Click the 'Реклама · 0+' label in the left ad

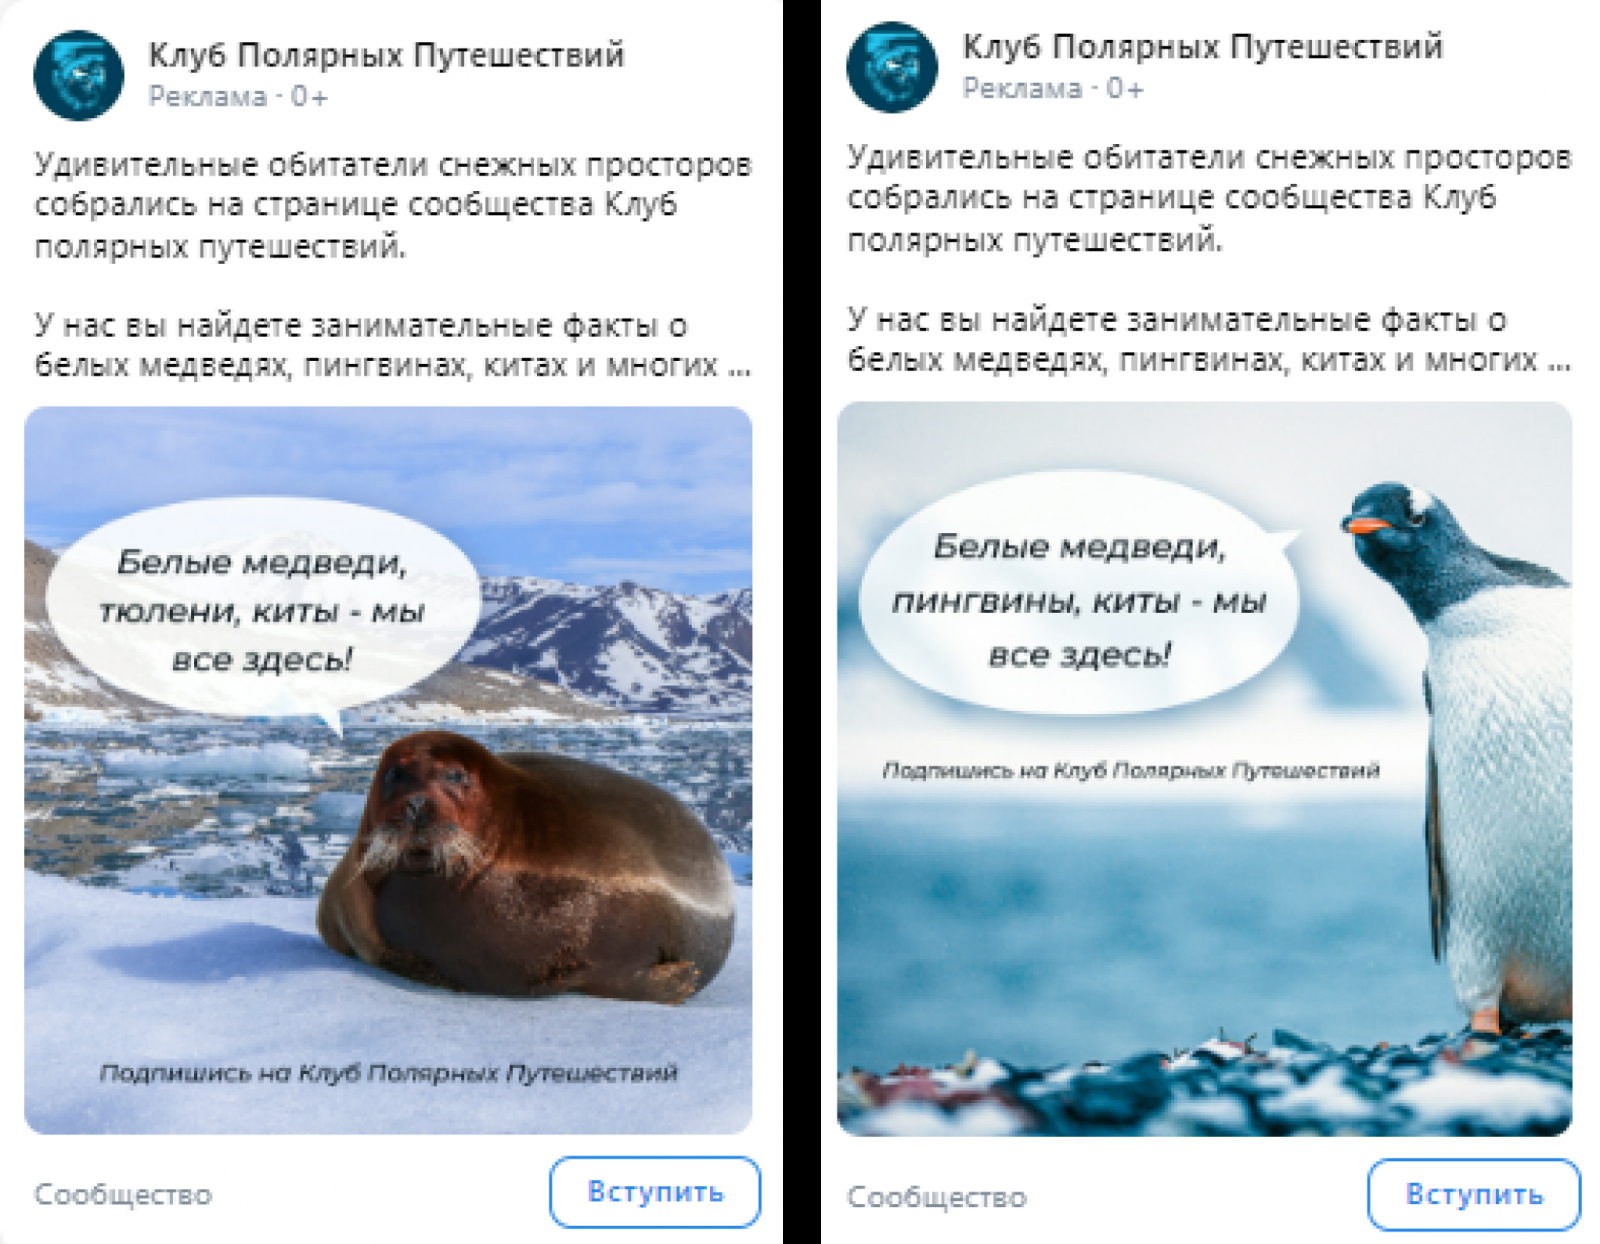pyautogui.click(x=238, y=97)
